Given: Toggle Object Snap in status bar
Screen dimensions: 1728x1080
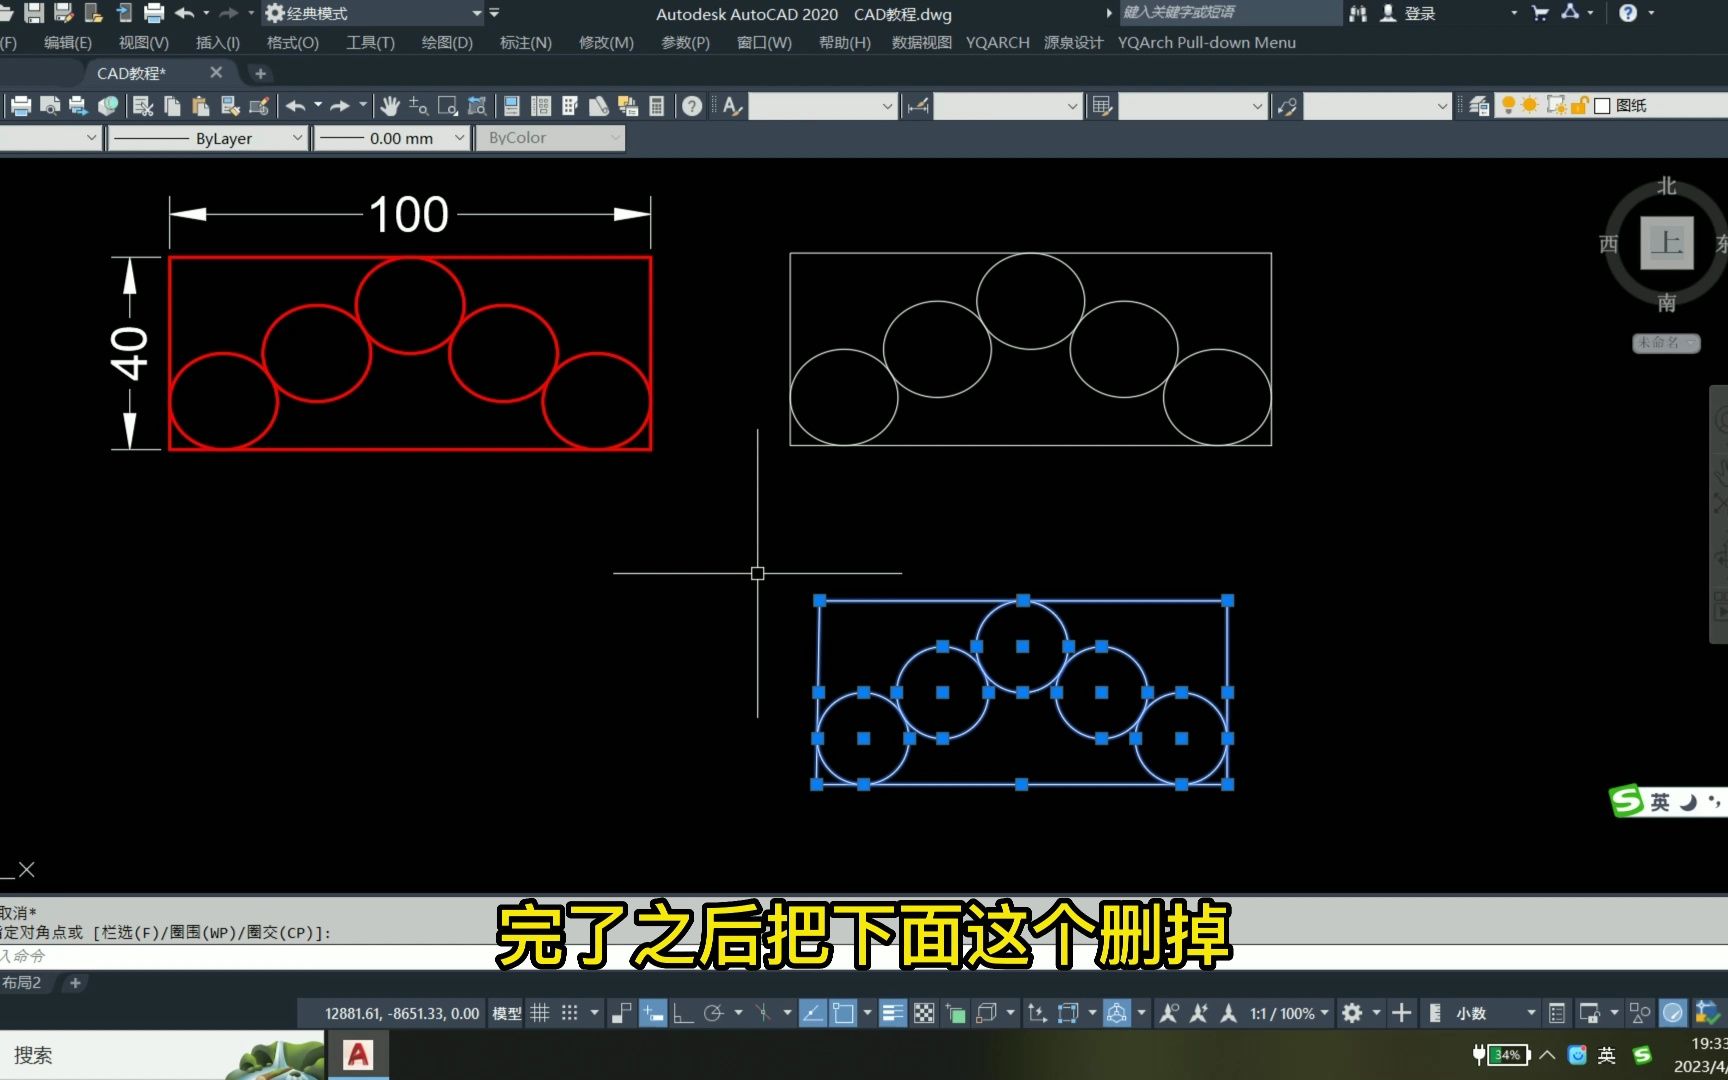Looking at the screenshot, I should click(x=843, y=1013).
